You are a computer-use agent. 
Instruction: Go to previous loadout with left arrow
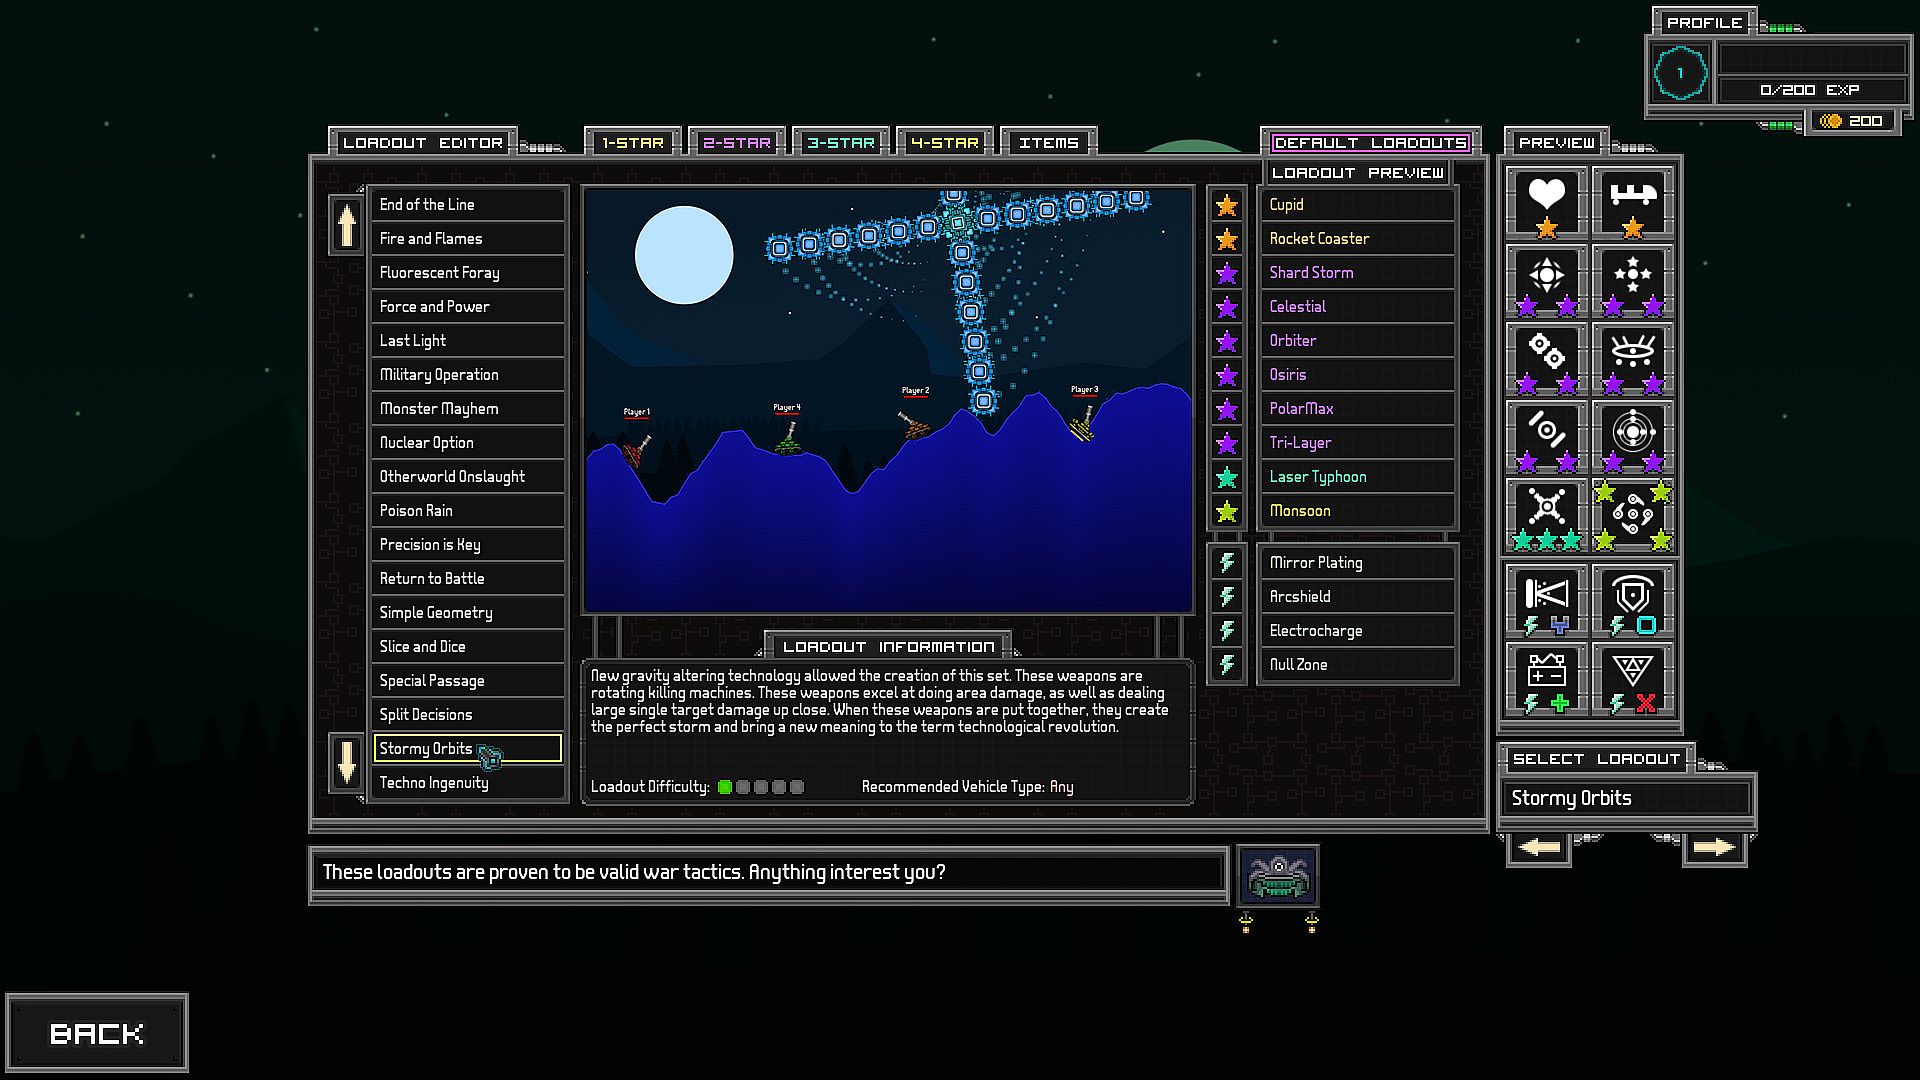pos(1538,848)
